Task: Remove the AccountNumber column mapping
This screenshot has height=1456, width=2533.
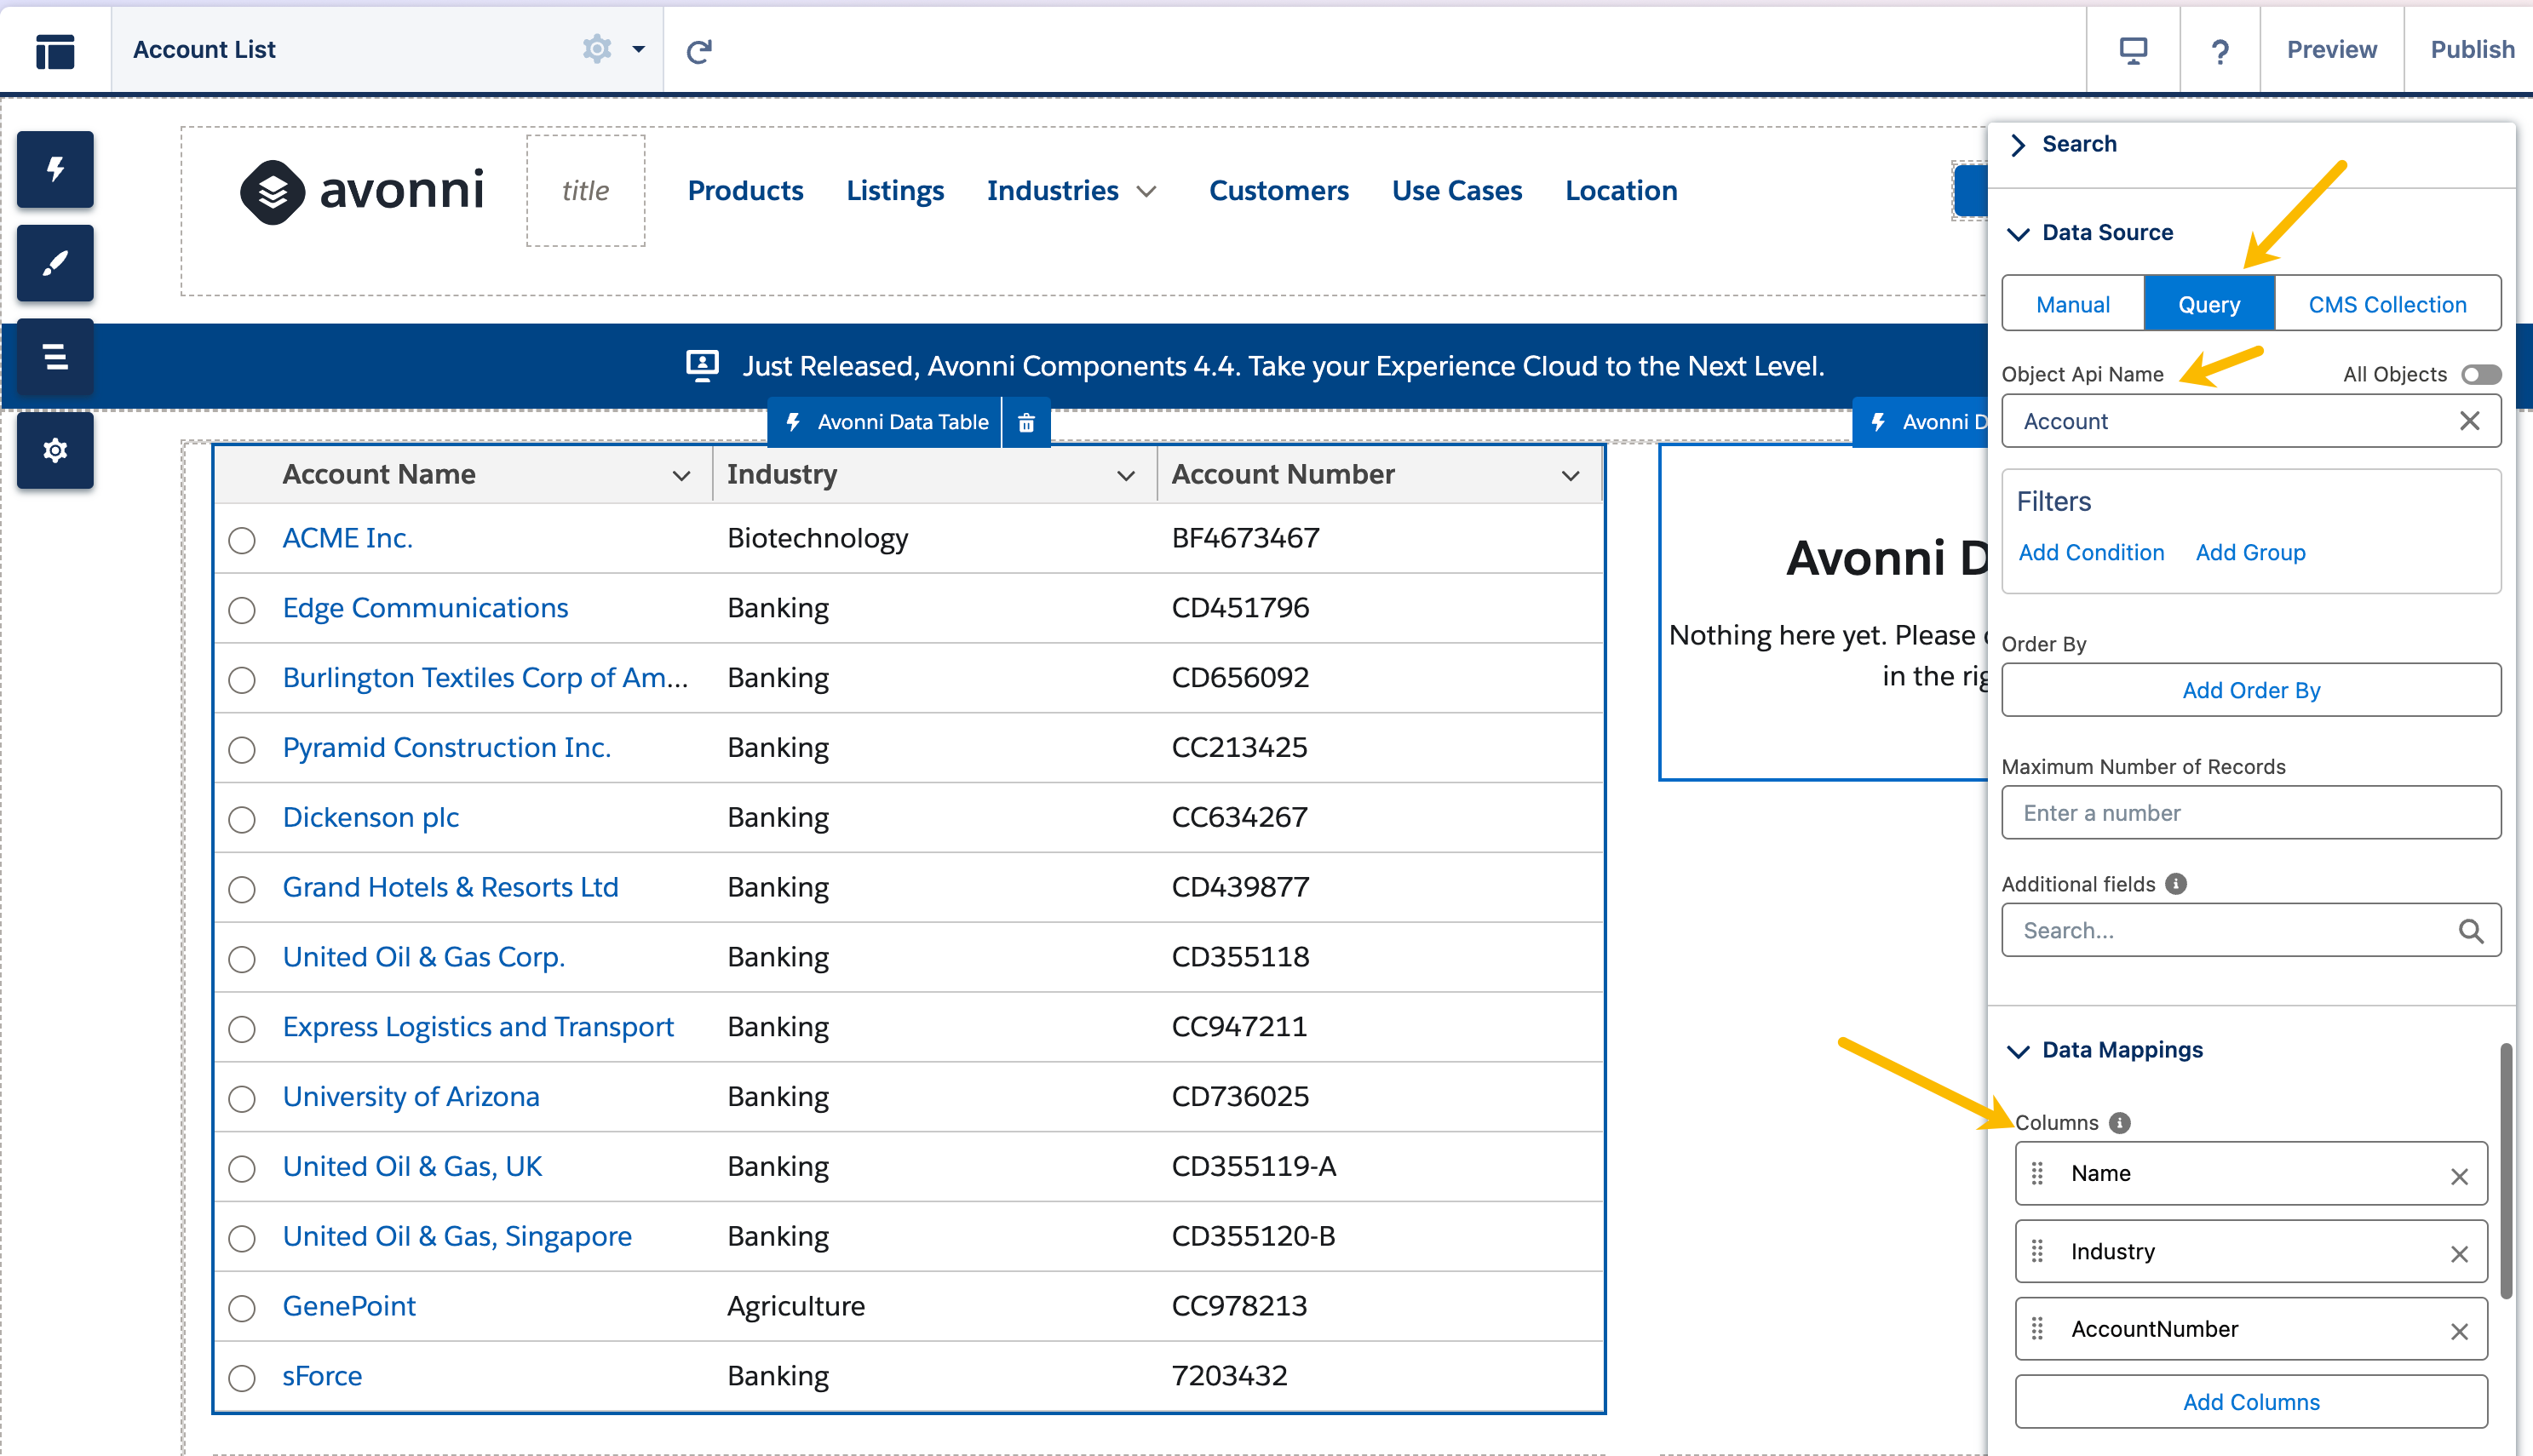Action: (x=2459, y=1331)
